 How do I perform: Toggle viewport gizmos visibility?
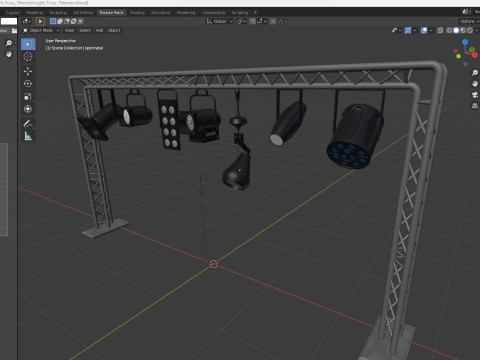coord(408,31)
